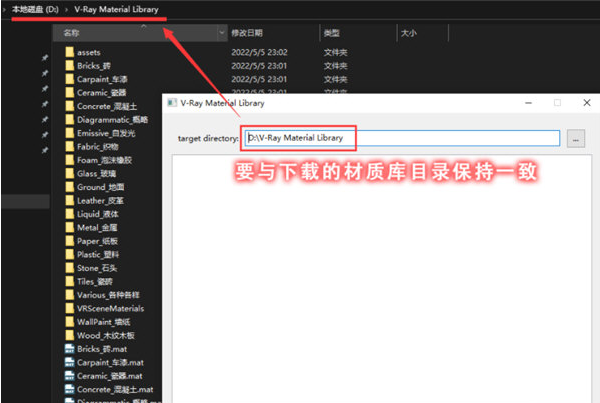Select the Foam folder icon
This screenshot has height=403, width=600.
click(70, 160)
